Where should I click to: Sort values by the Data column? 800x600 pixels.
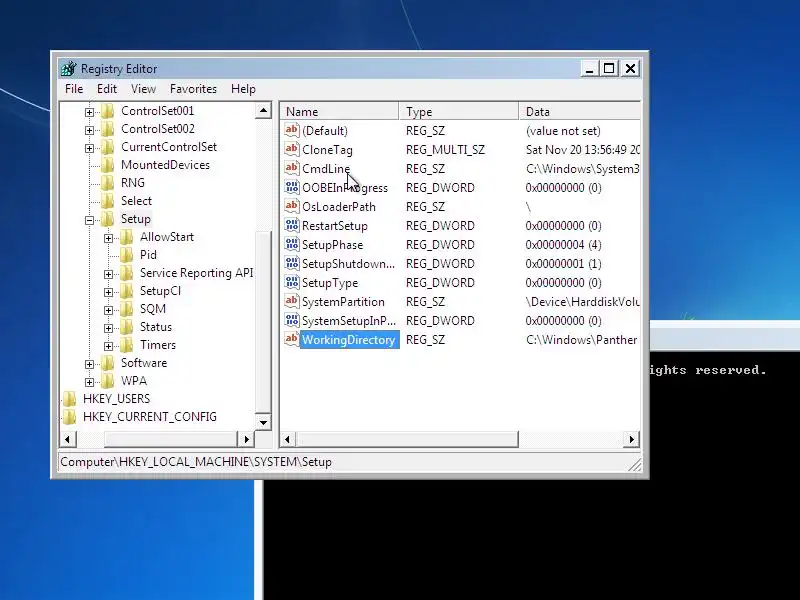click(580, 111)
